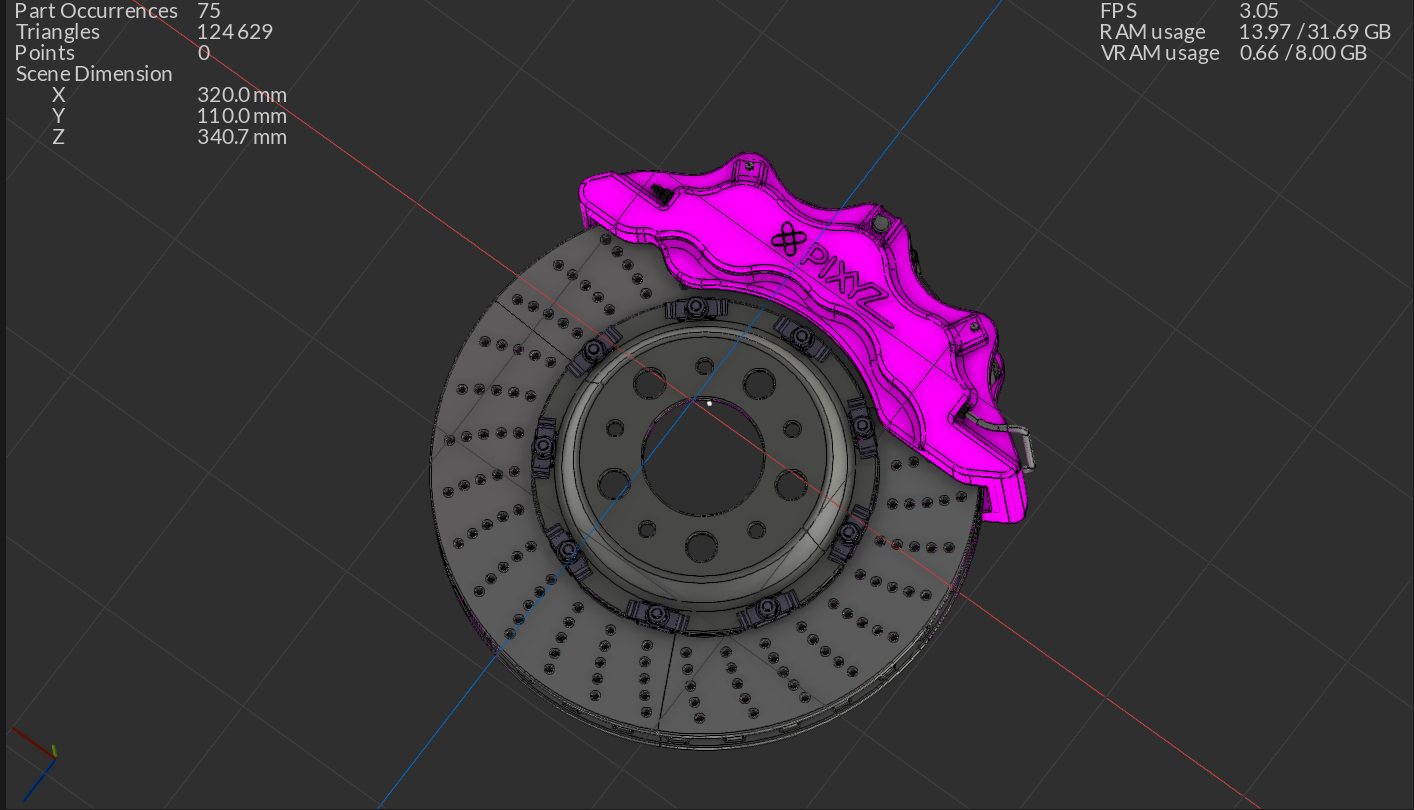Click the "Points" statistics label
The height and width of the screenshot is (810, 1414).
45,53
